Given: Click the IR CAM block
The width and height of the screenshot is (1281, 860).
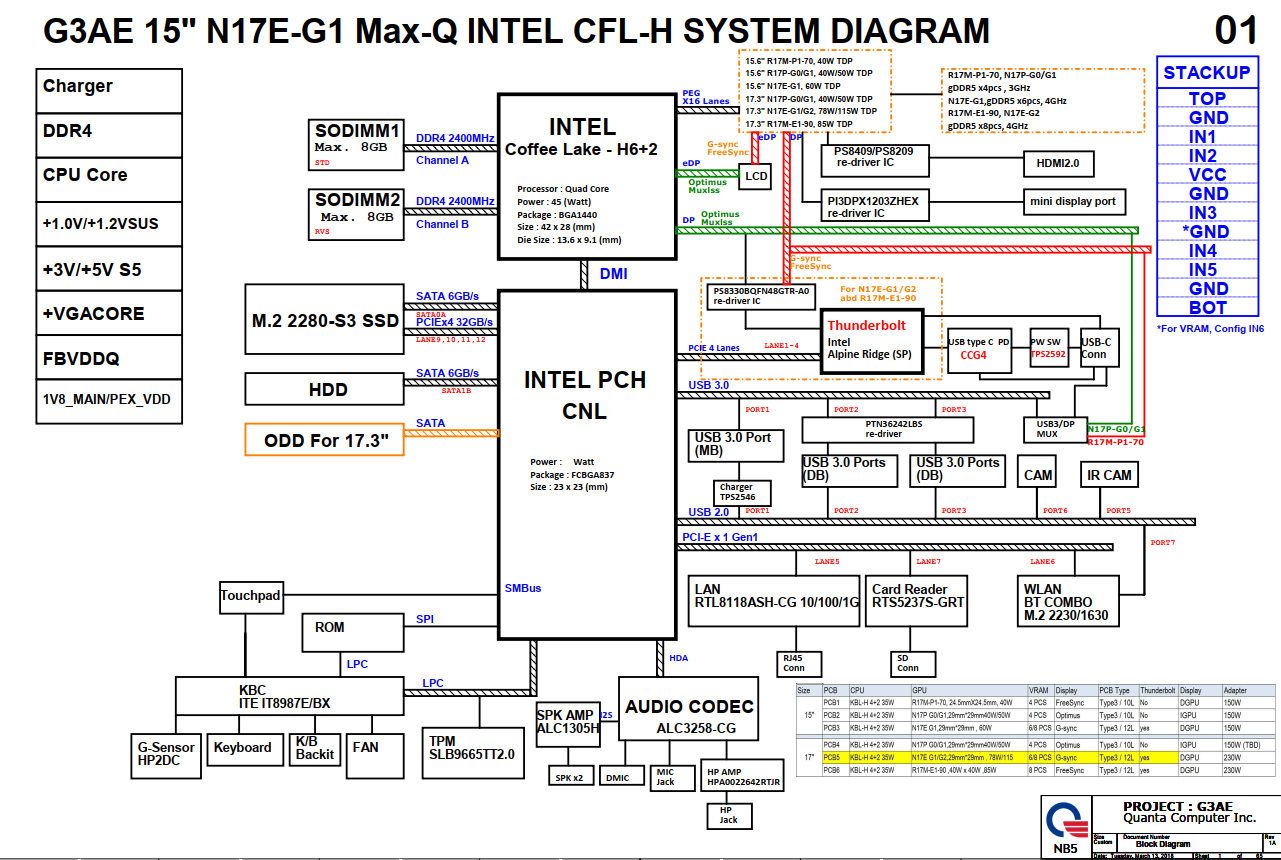Looking at the screenshot, I should 1109,475.
